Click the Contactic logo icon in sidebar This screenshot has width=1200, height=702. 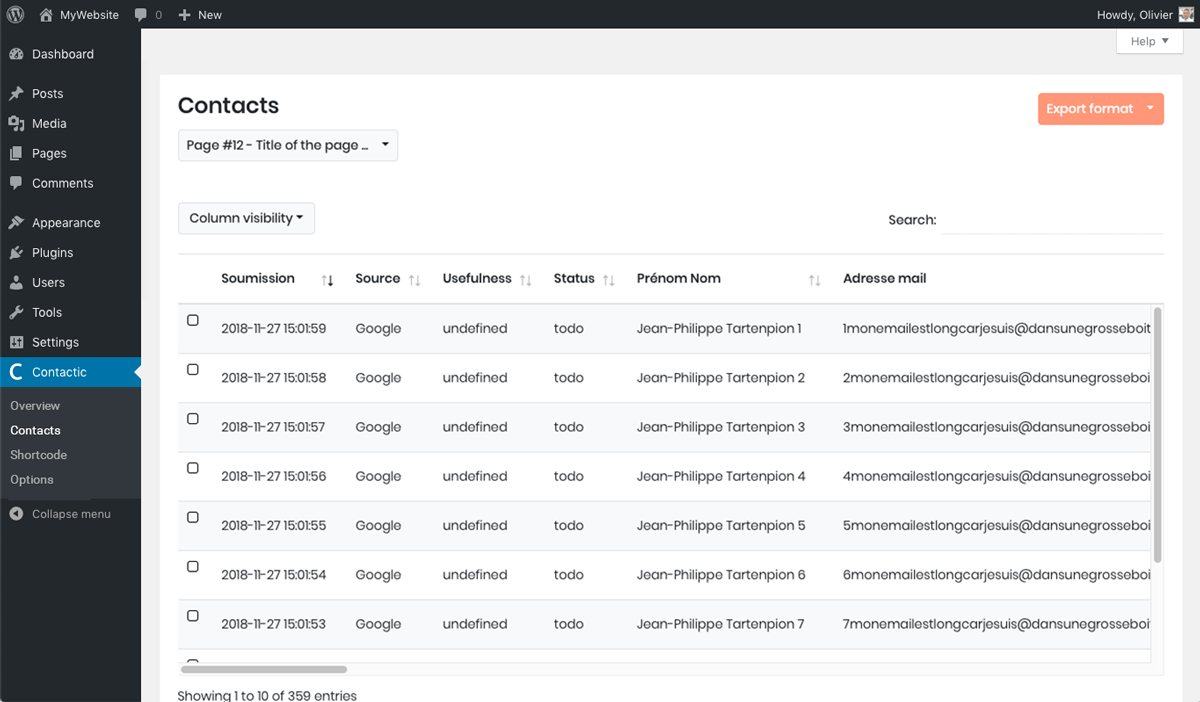[x=16, y=372]
